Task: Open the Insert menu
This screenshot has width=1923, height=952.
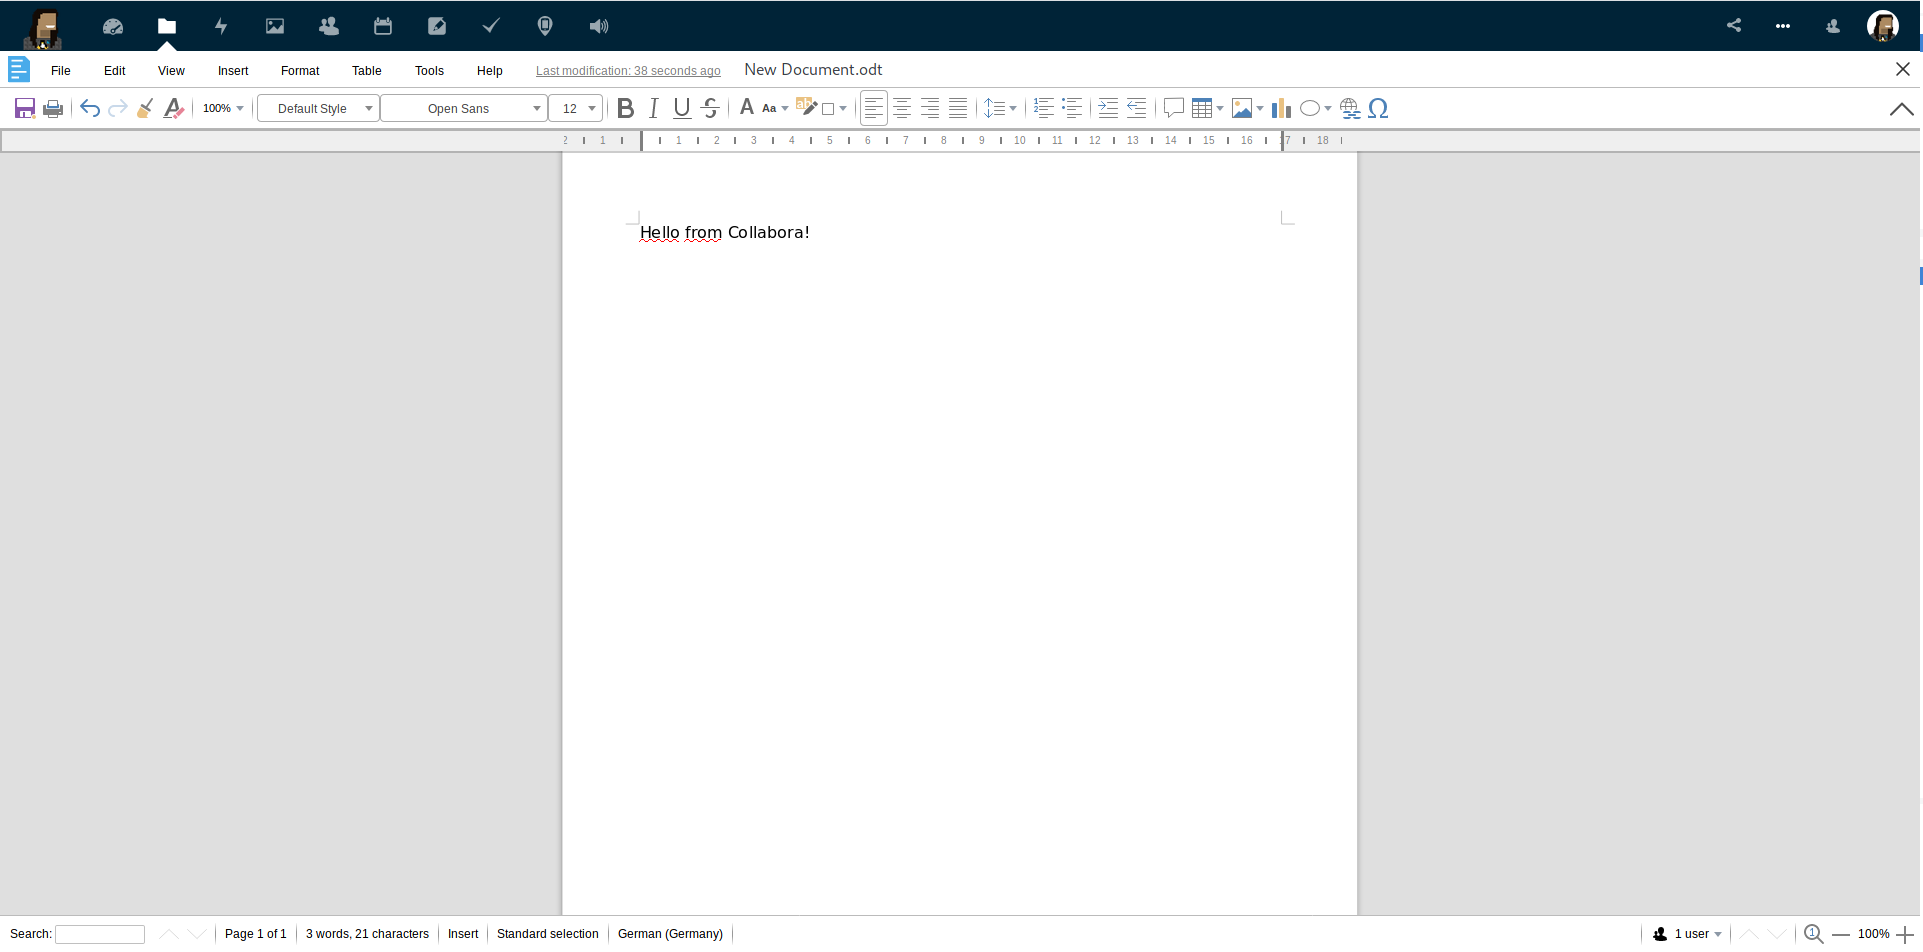Action: [233, 70]
